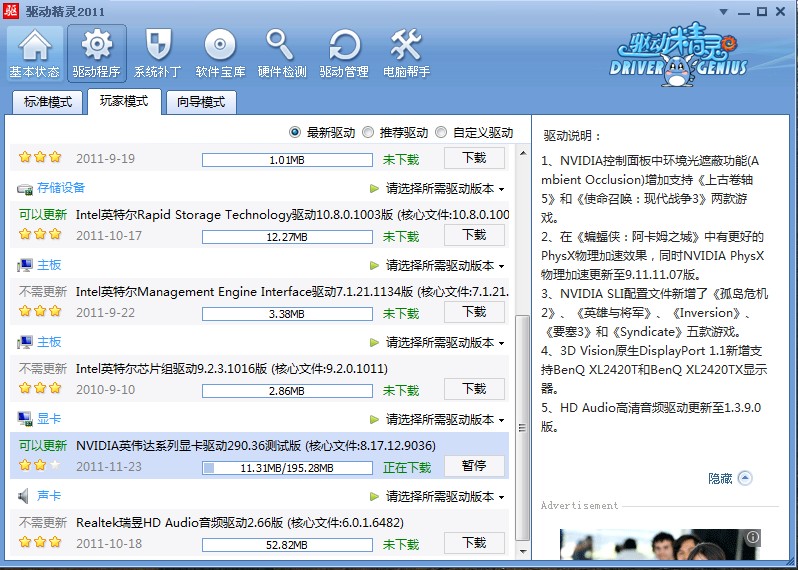
Task: Click the title bar dropdown menu arrow
Action: [723, 12]
